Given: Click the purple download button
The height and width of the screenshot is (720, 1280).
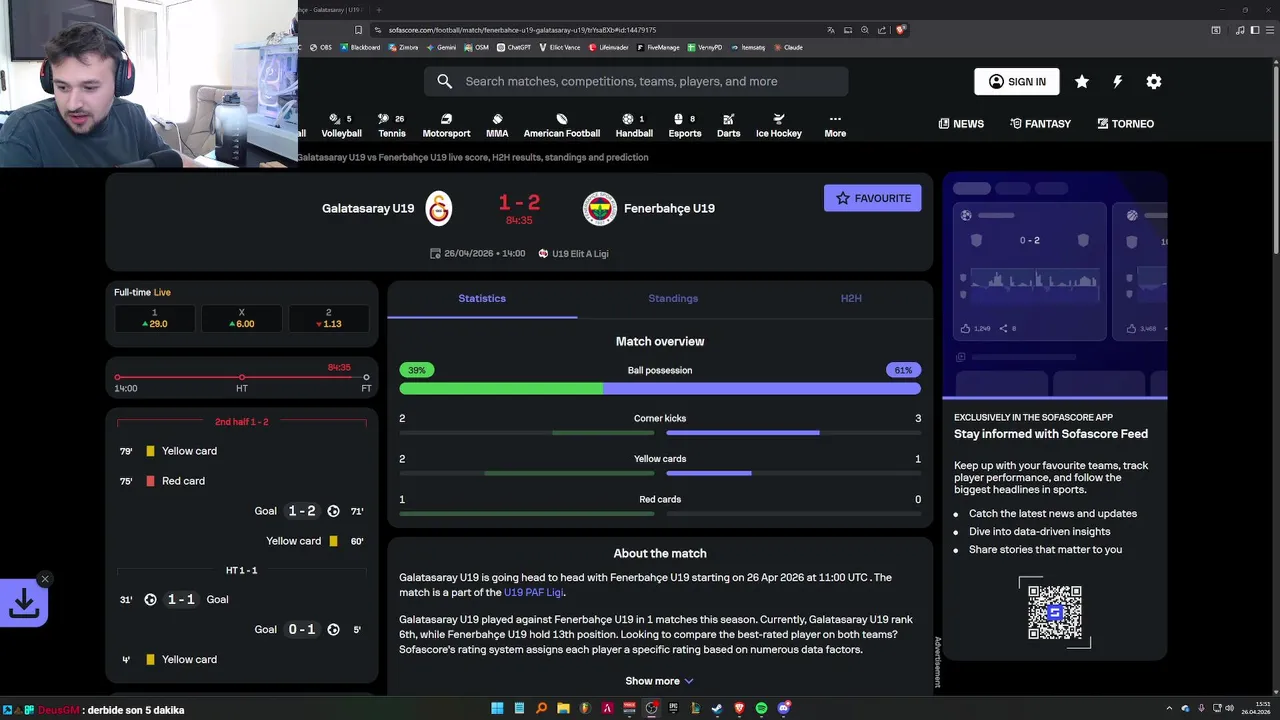Looking at the screenshot, I should tap(23, 603).
